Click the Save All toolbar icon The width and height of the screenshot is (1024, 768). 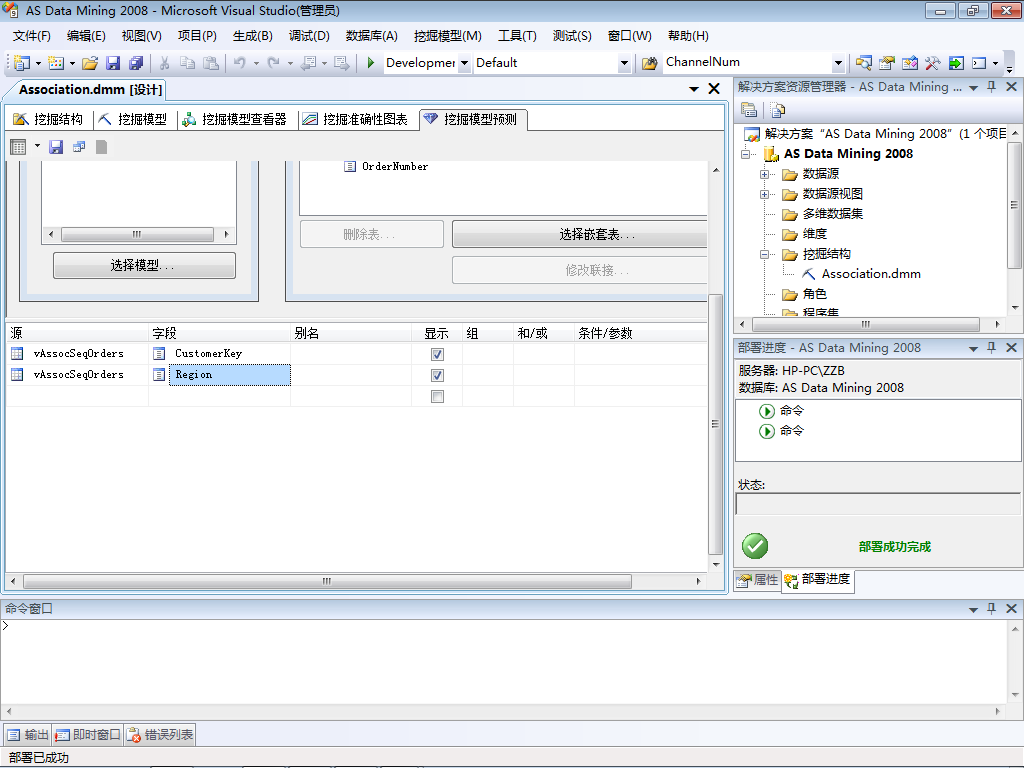tap(136, 63)
